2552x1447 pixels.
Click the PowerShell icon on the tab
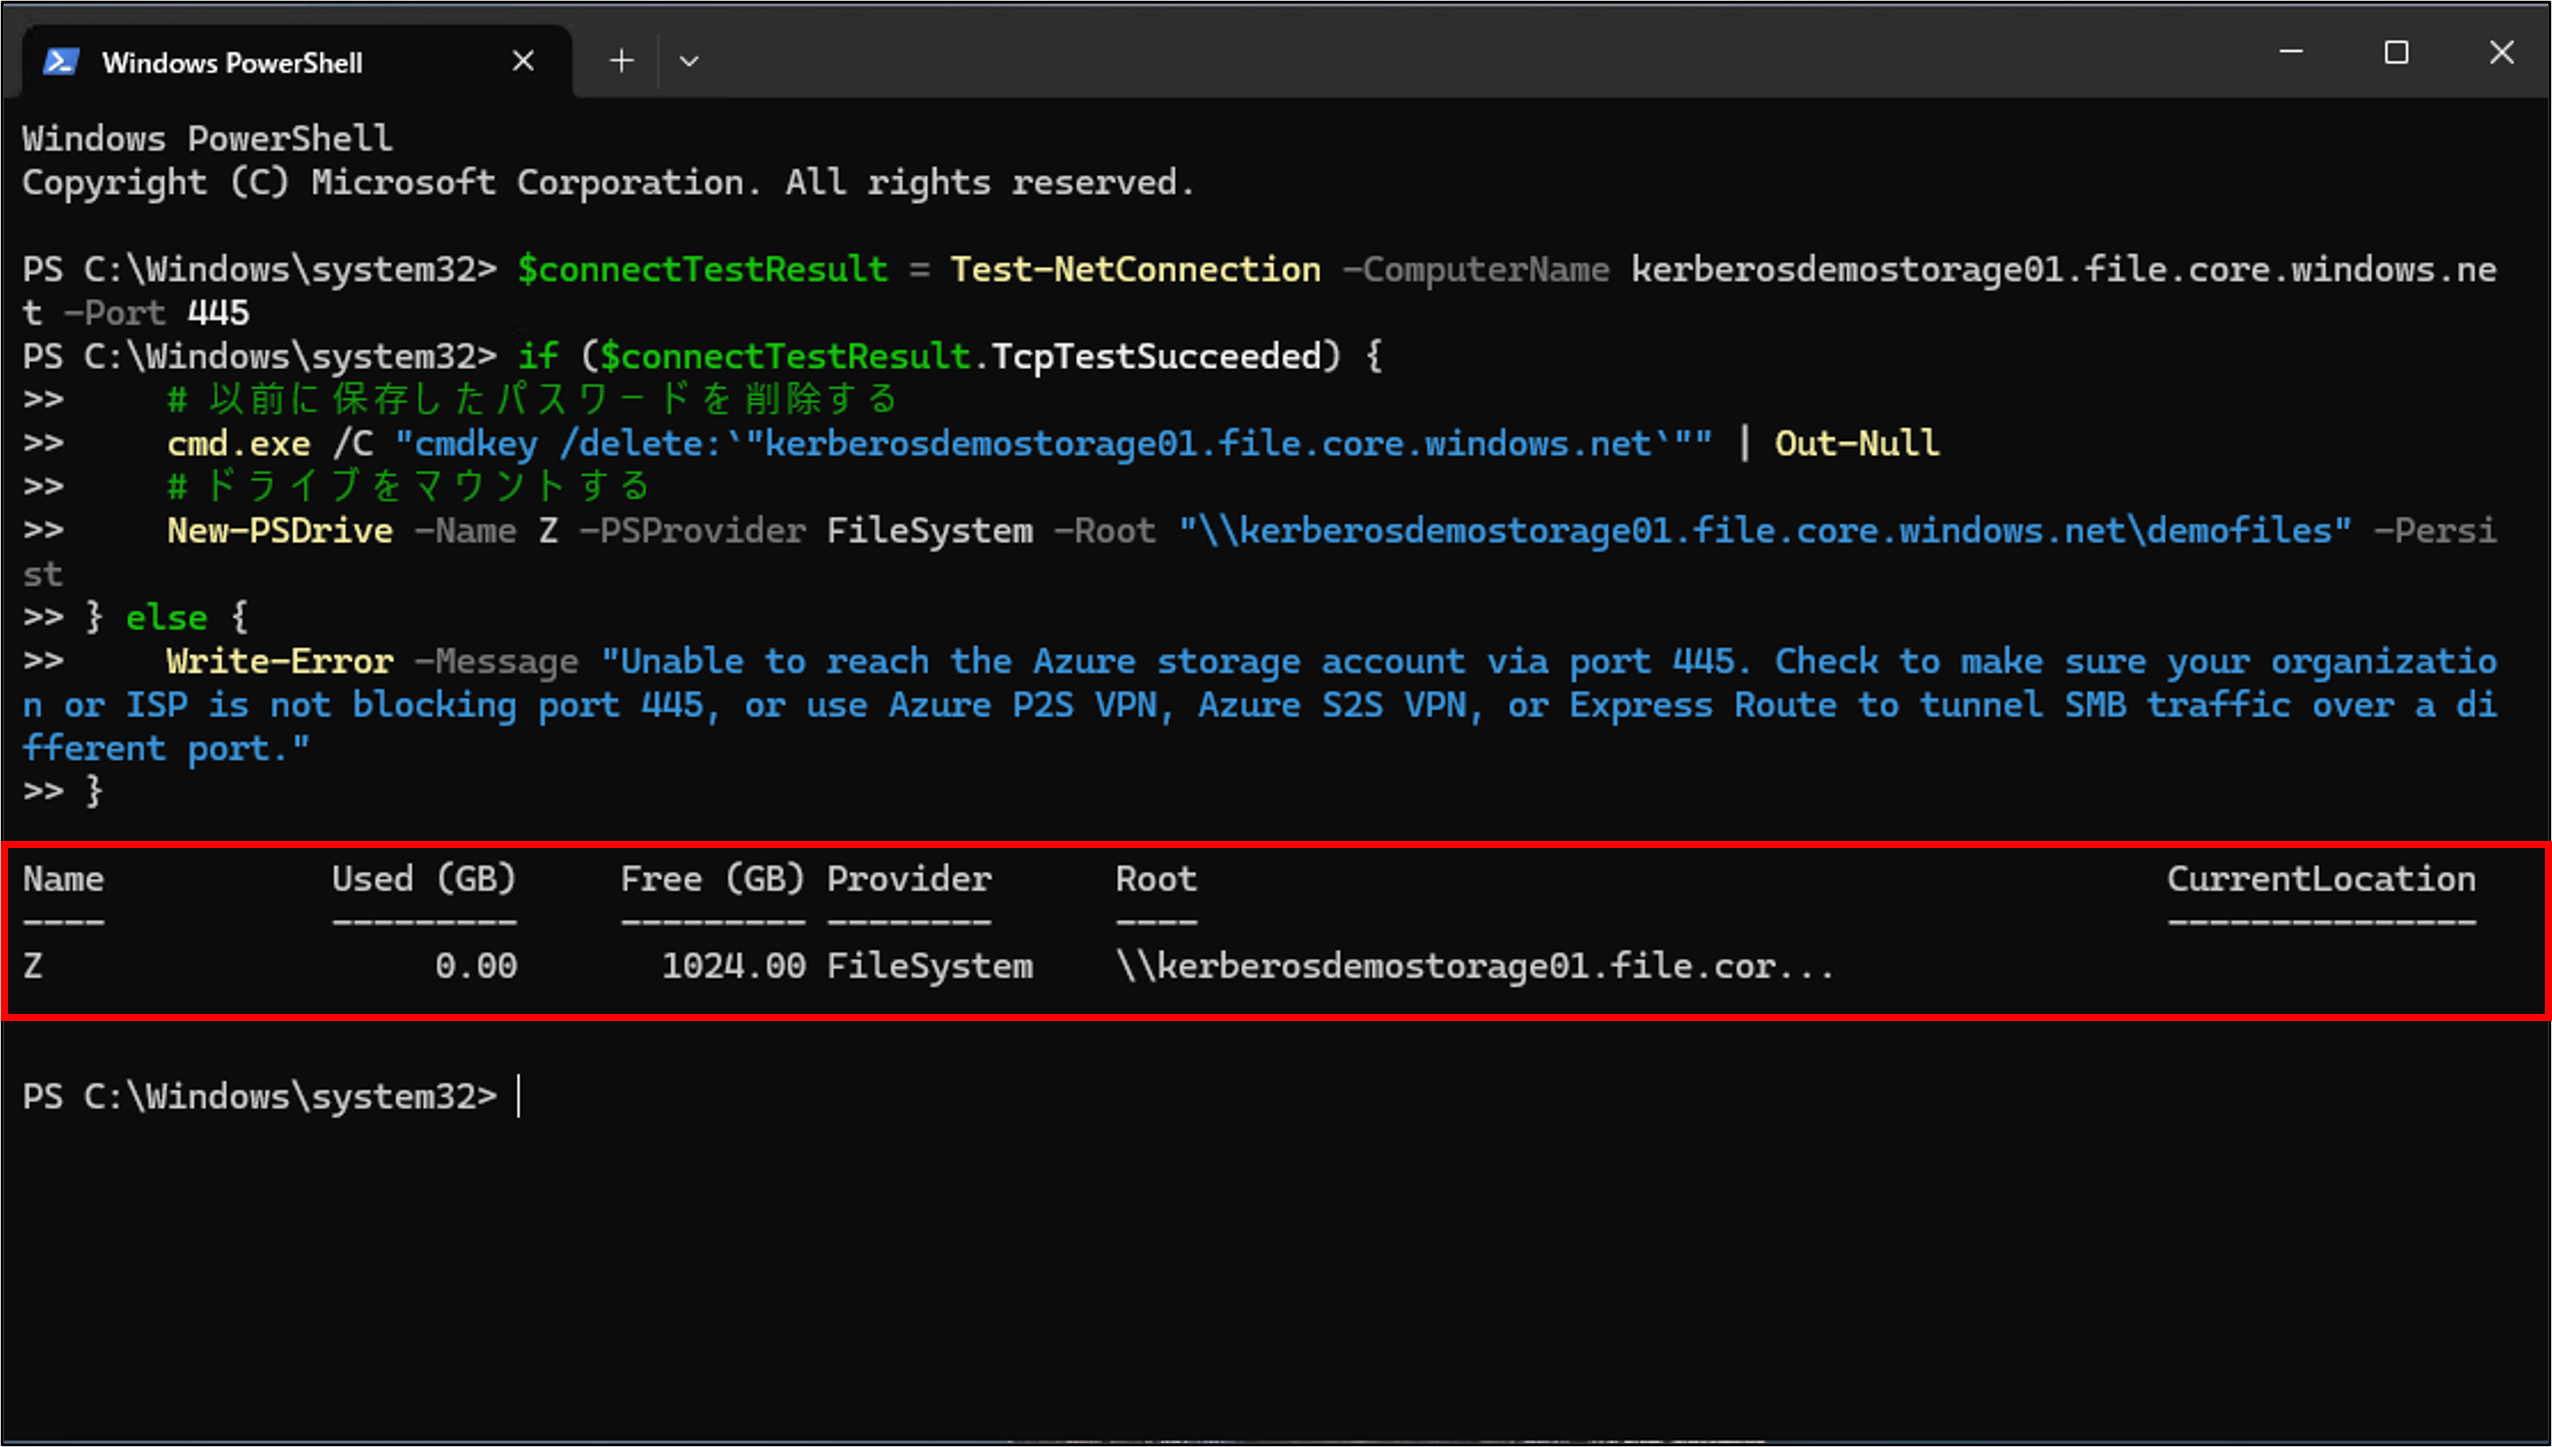point(61,62)
